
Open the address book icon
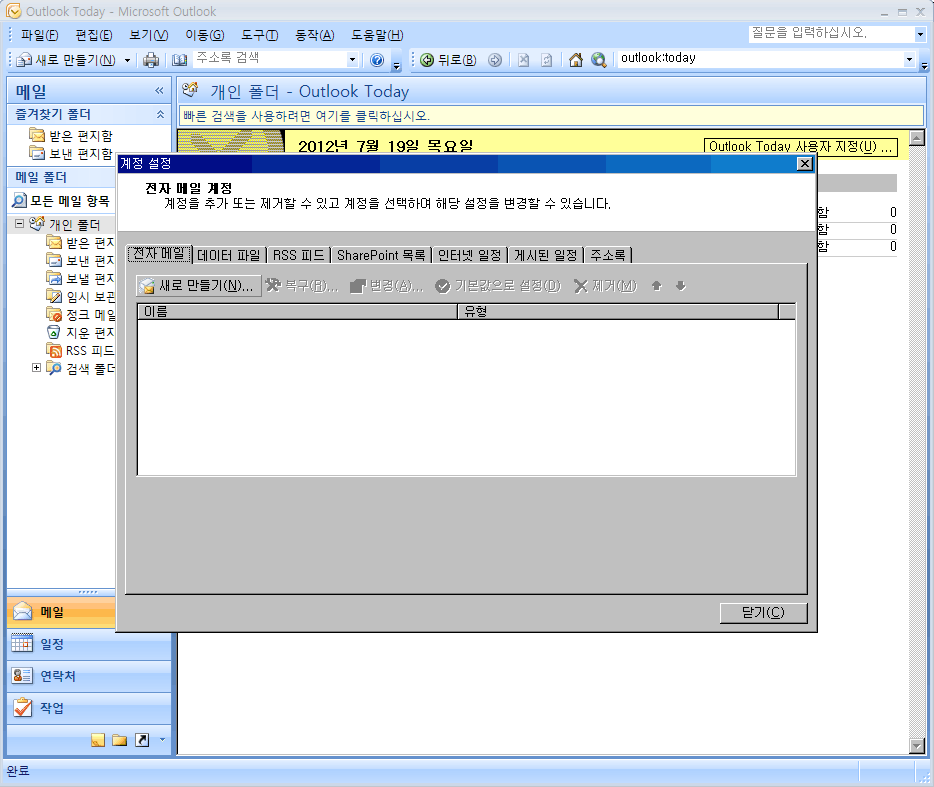[x=179, y=60]
